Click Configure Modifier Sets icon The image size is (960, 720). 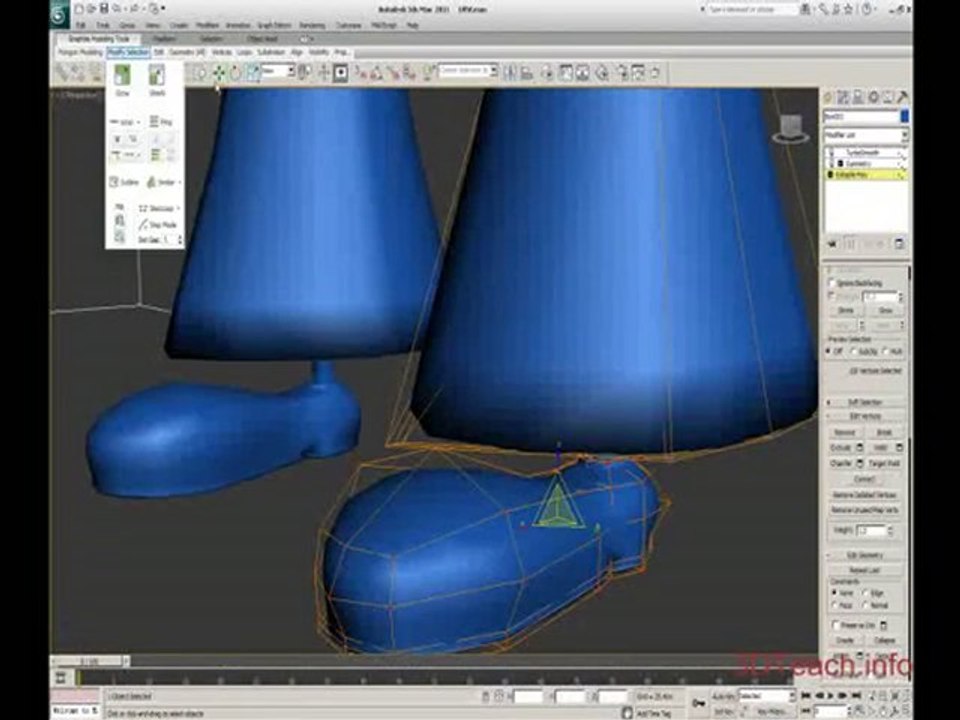click(x=899, y=244)
